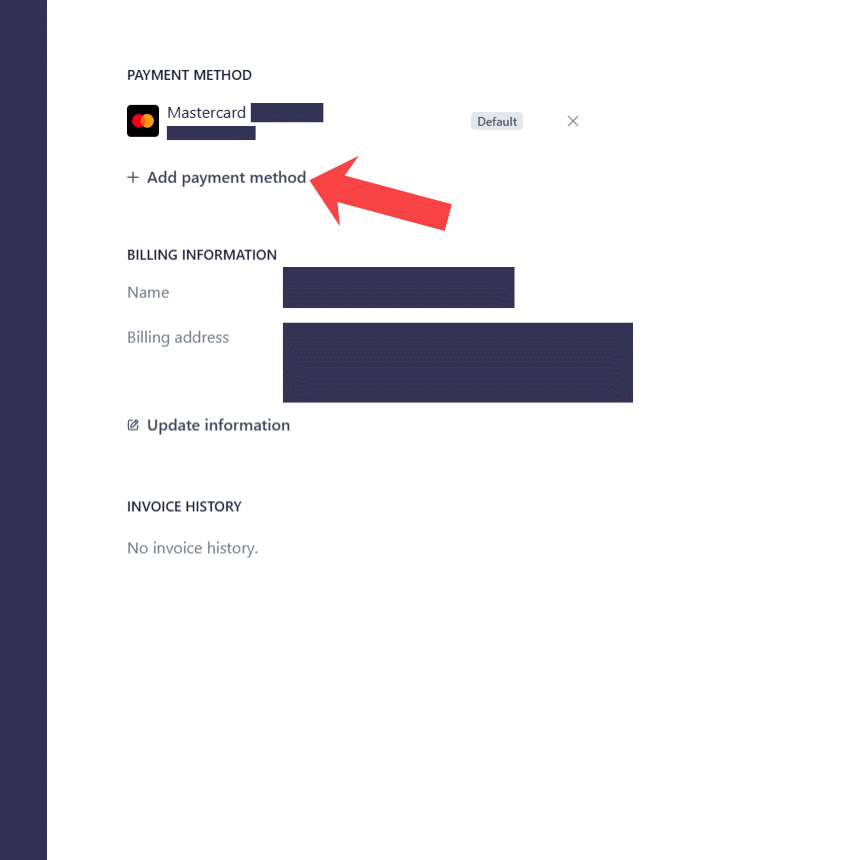Image resolution: width=860 pixels, height=860 pixels.
Task: Click the plus icon beside Add payment method
Action: click(x=133, y=178)
